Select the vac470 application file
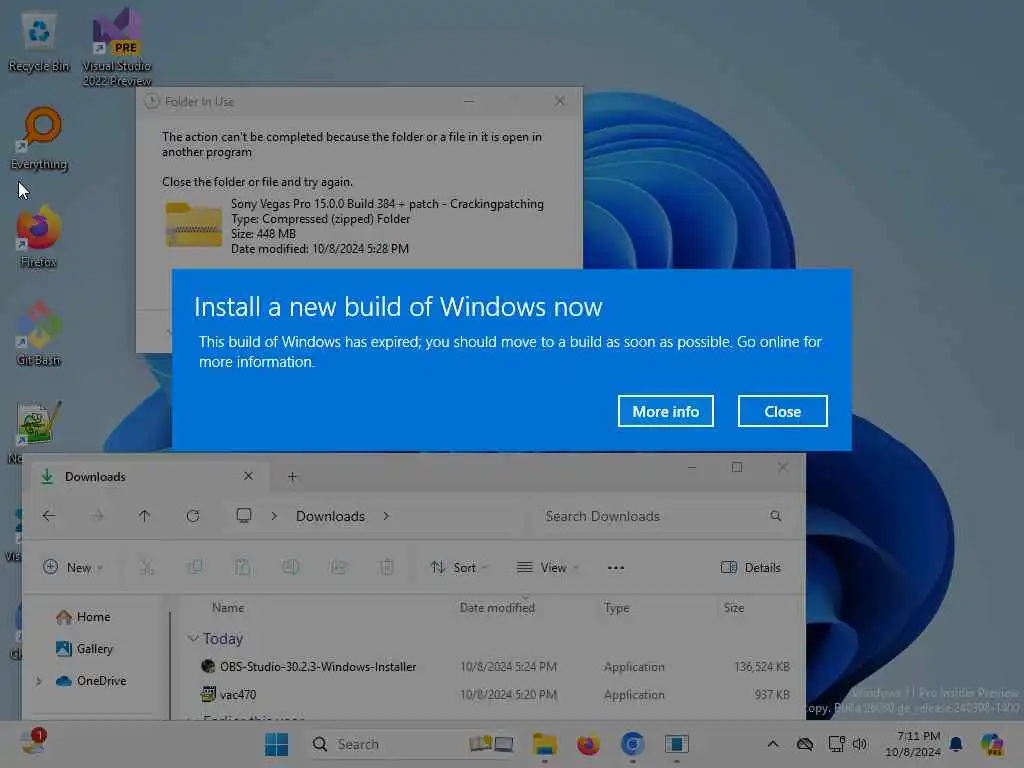 coord(229,695)
